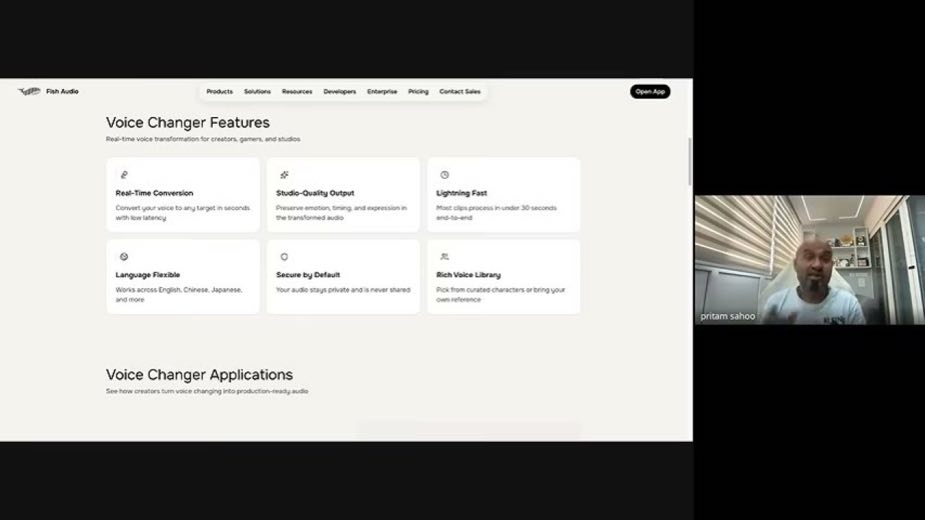This screenshot has width=925, height=520.
Task: Click 'See how creators turn voice changing' subtitle
Action: 207,391
